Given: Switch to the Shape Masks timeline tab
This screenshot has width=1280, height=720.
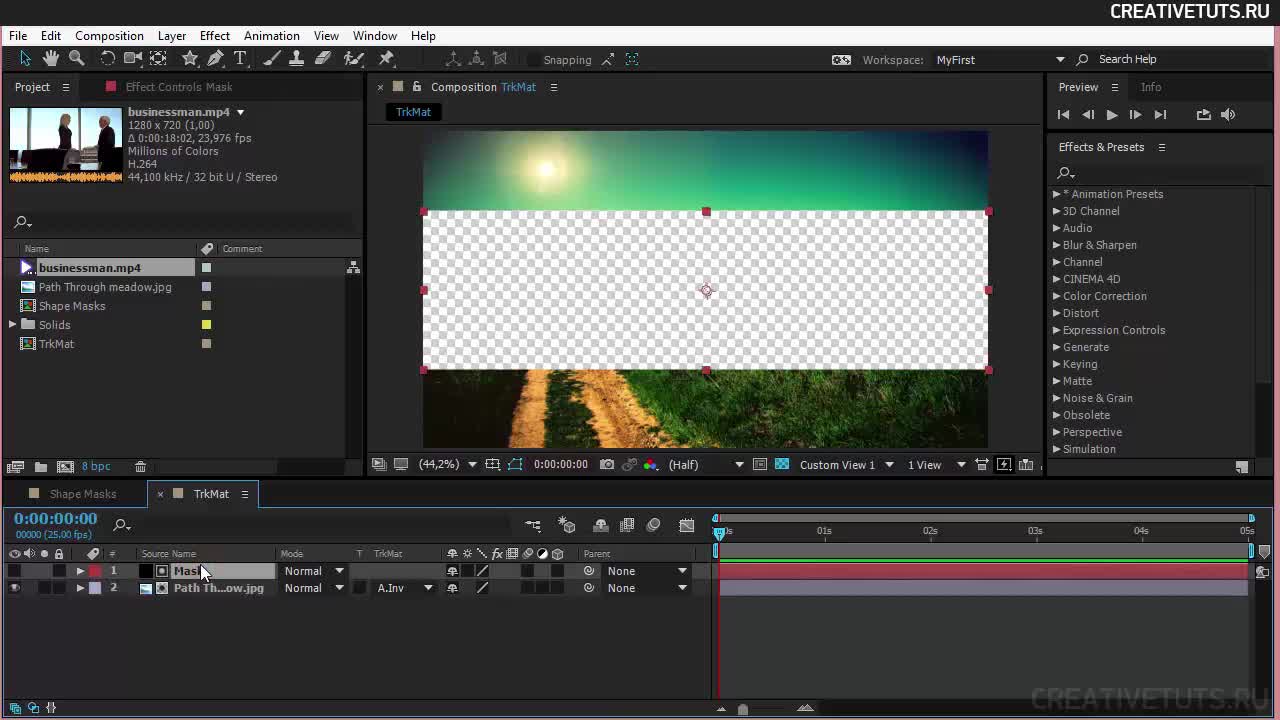Looking at the screenshot, I should pos(83,494).
